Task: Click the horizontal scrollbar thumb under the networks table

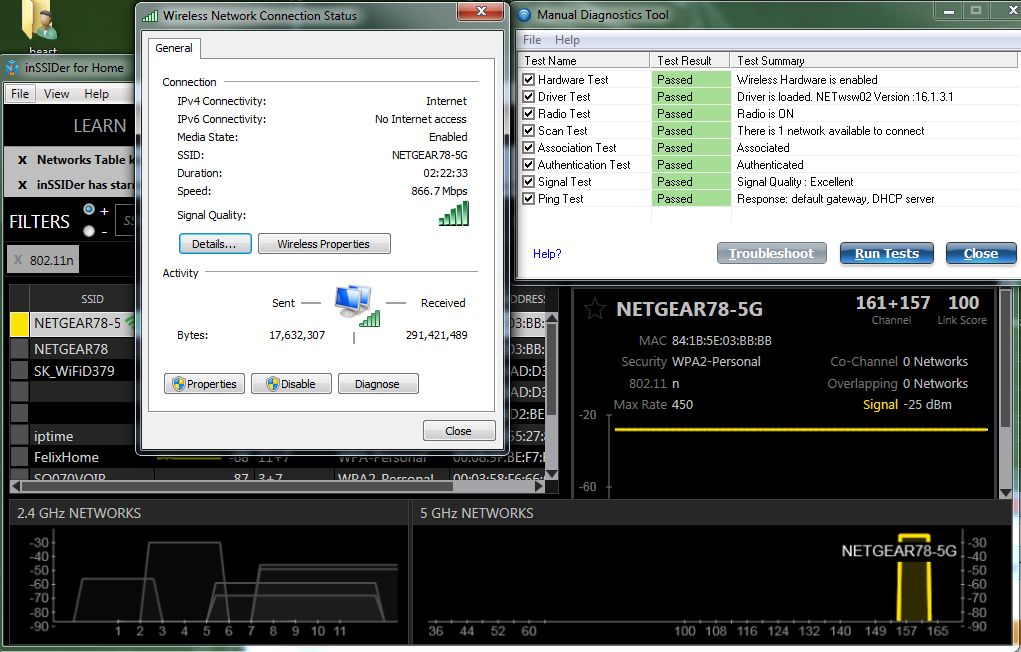Action: [x=237, y=486]
